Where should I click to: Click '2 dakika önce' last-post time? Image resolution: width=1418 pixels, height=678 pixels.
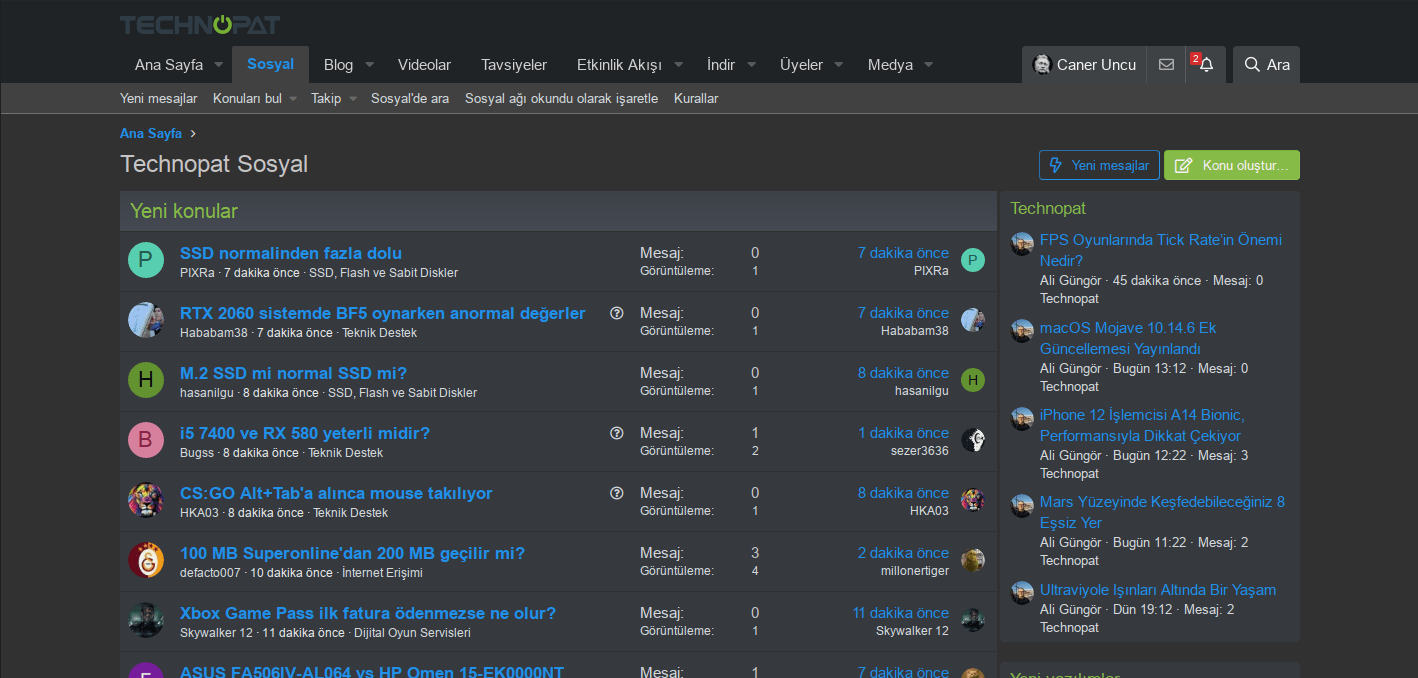click(903, 553)
